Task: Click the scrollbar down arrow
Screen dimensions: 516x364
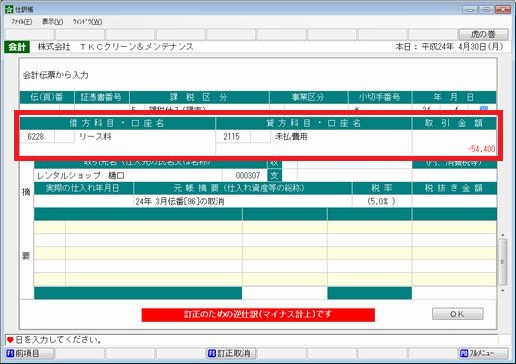Action: [x=502, y=290]
